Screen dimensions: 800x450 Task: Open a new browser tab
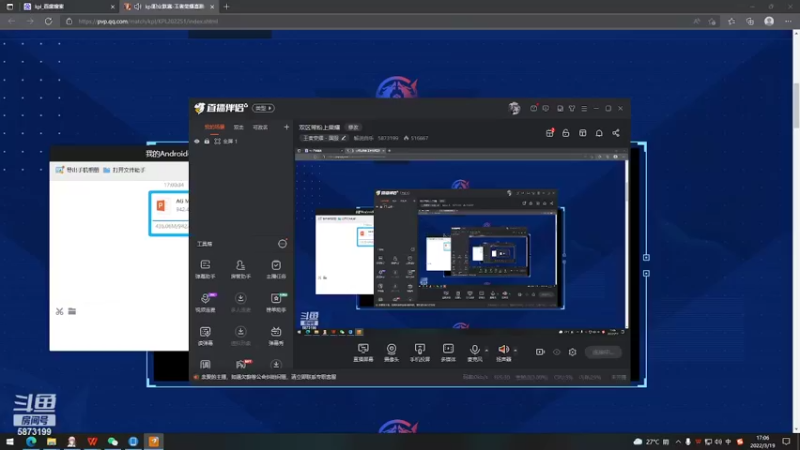pyautogui.click(x=227, y=7)
